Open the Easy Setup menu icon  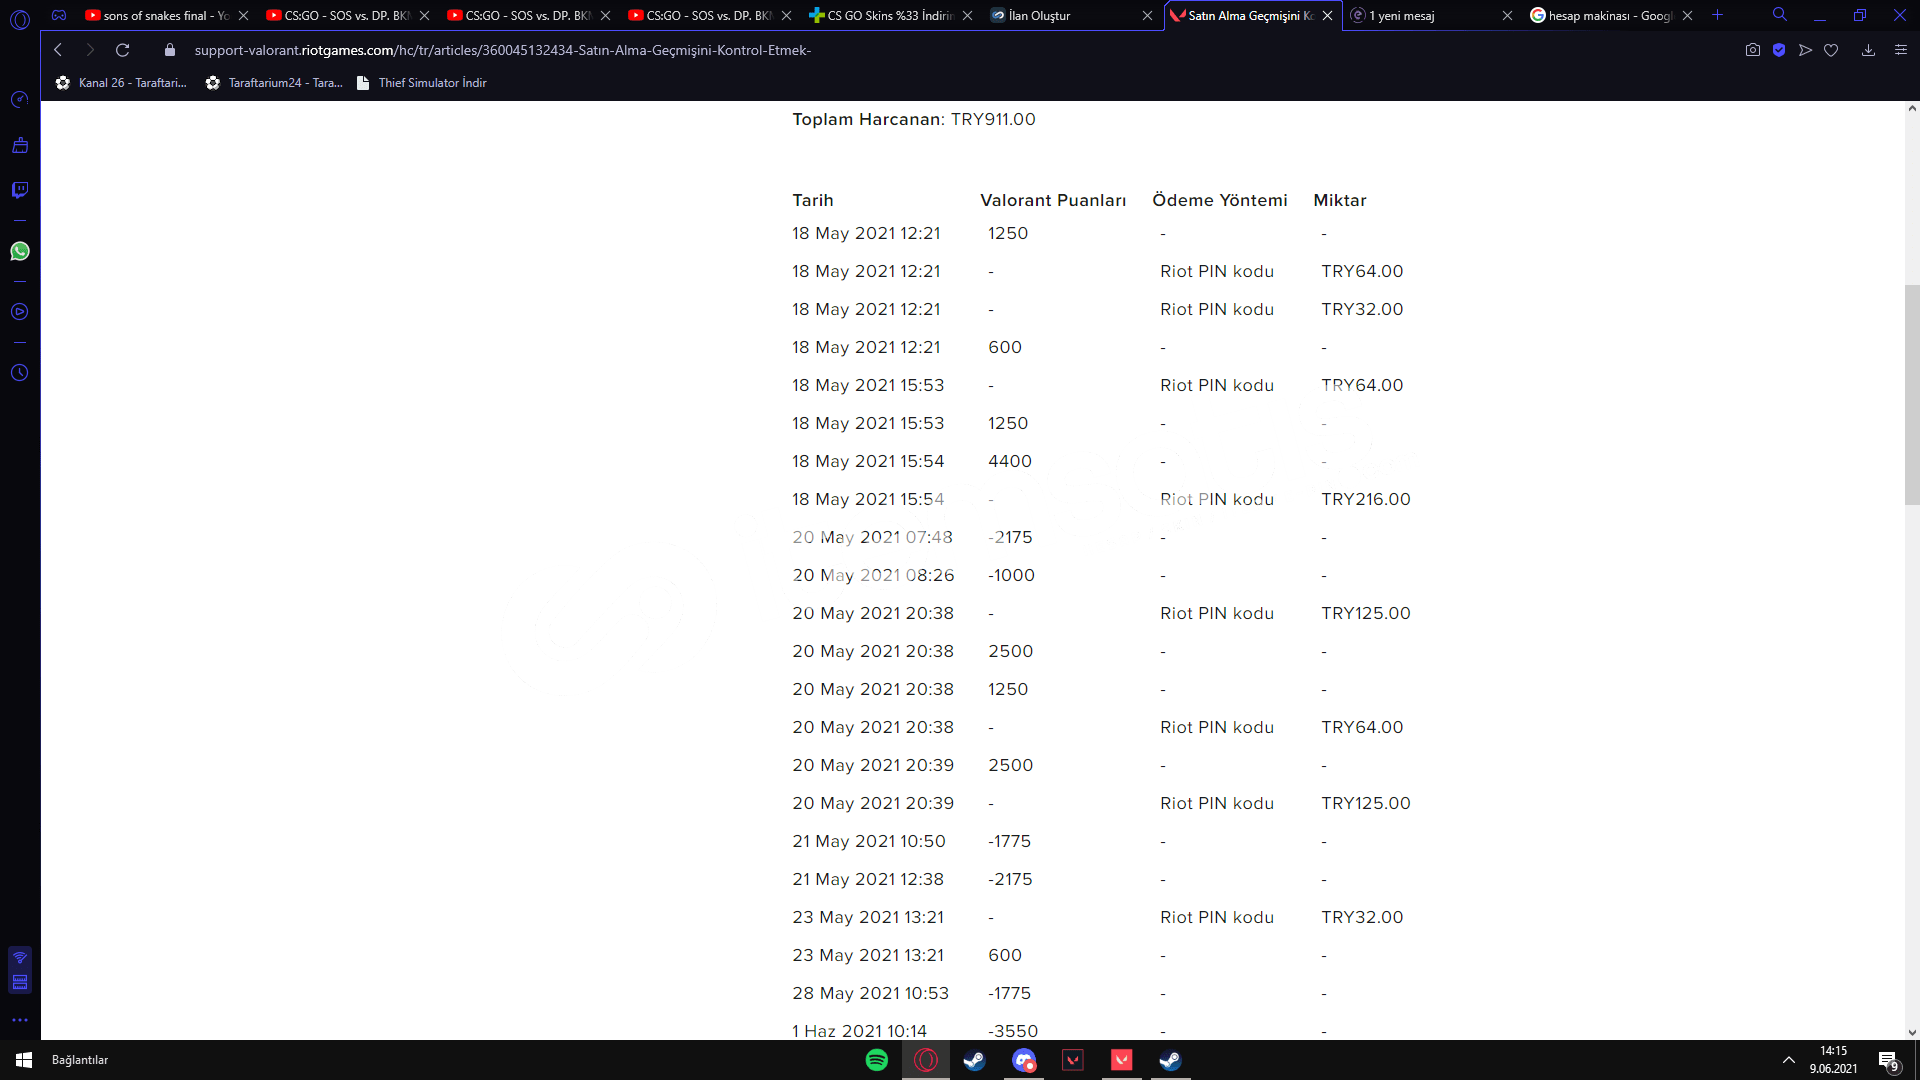click(x=1901, y=50)
